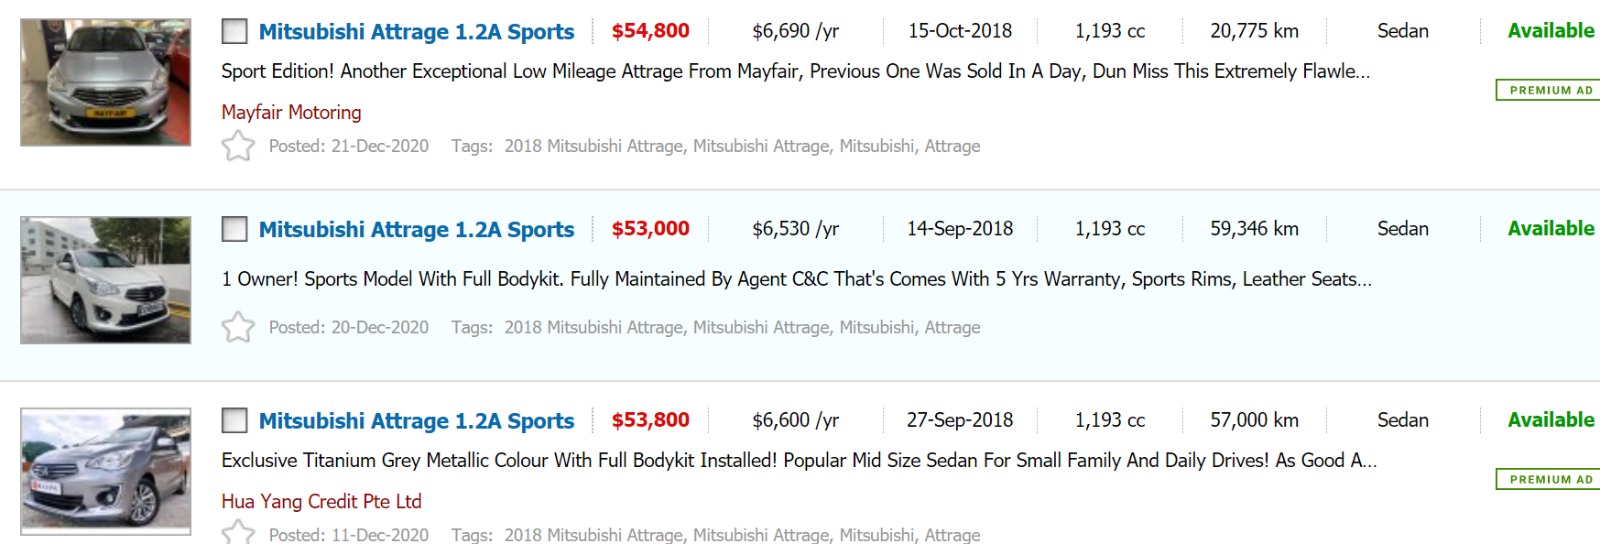The width and height of the screenshot is (1600, 544).
Task: Open Mitsubishi Attrage listing priced $53,000
Action: [x=416, y=230]
